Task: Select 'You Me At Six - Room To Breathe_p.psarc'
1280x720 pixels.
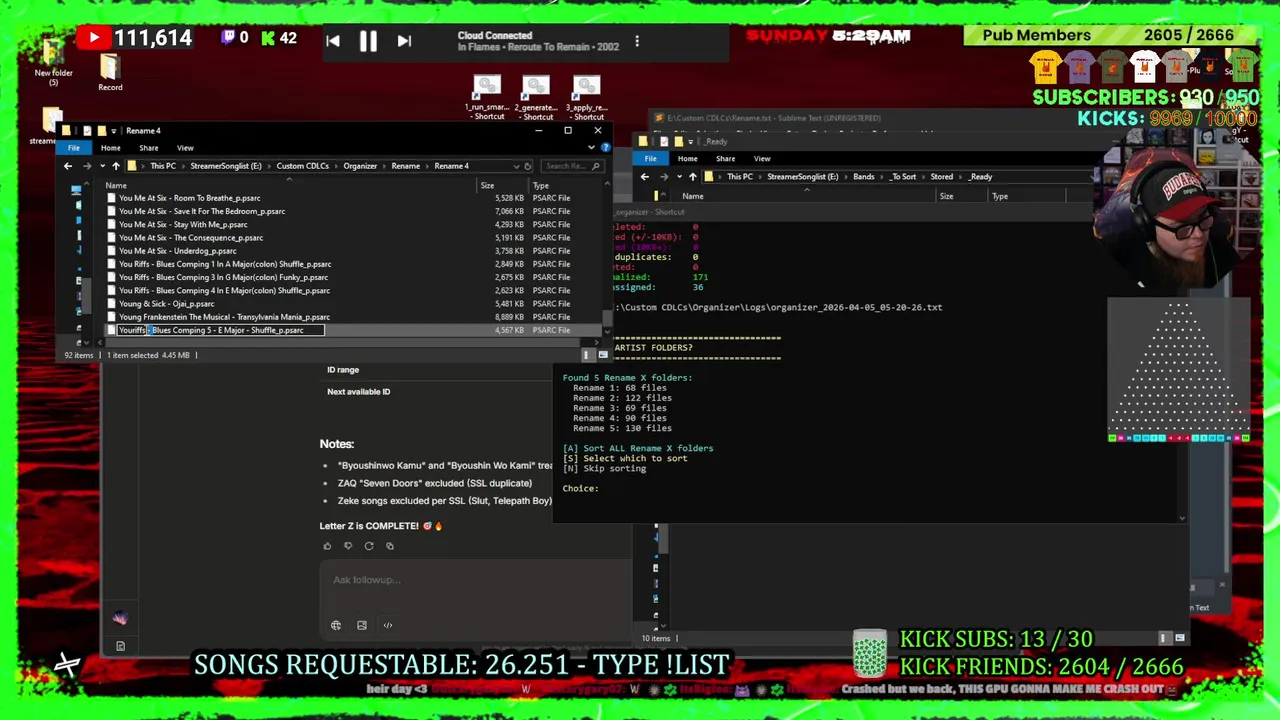Action: pyautogui.click(x=189, y=198)
